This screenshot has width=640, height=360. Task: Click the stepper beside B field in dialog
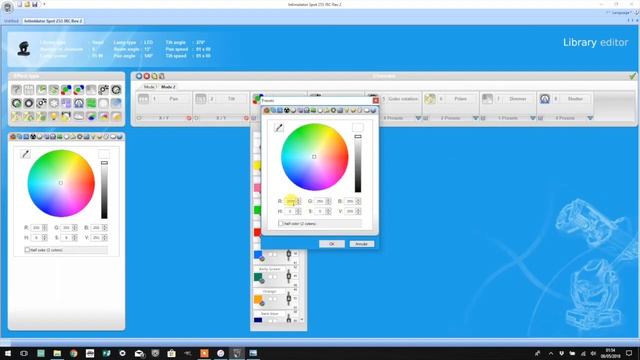tap(358, 201)
